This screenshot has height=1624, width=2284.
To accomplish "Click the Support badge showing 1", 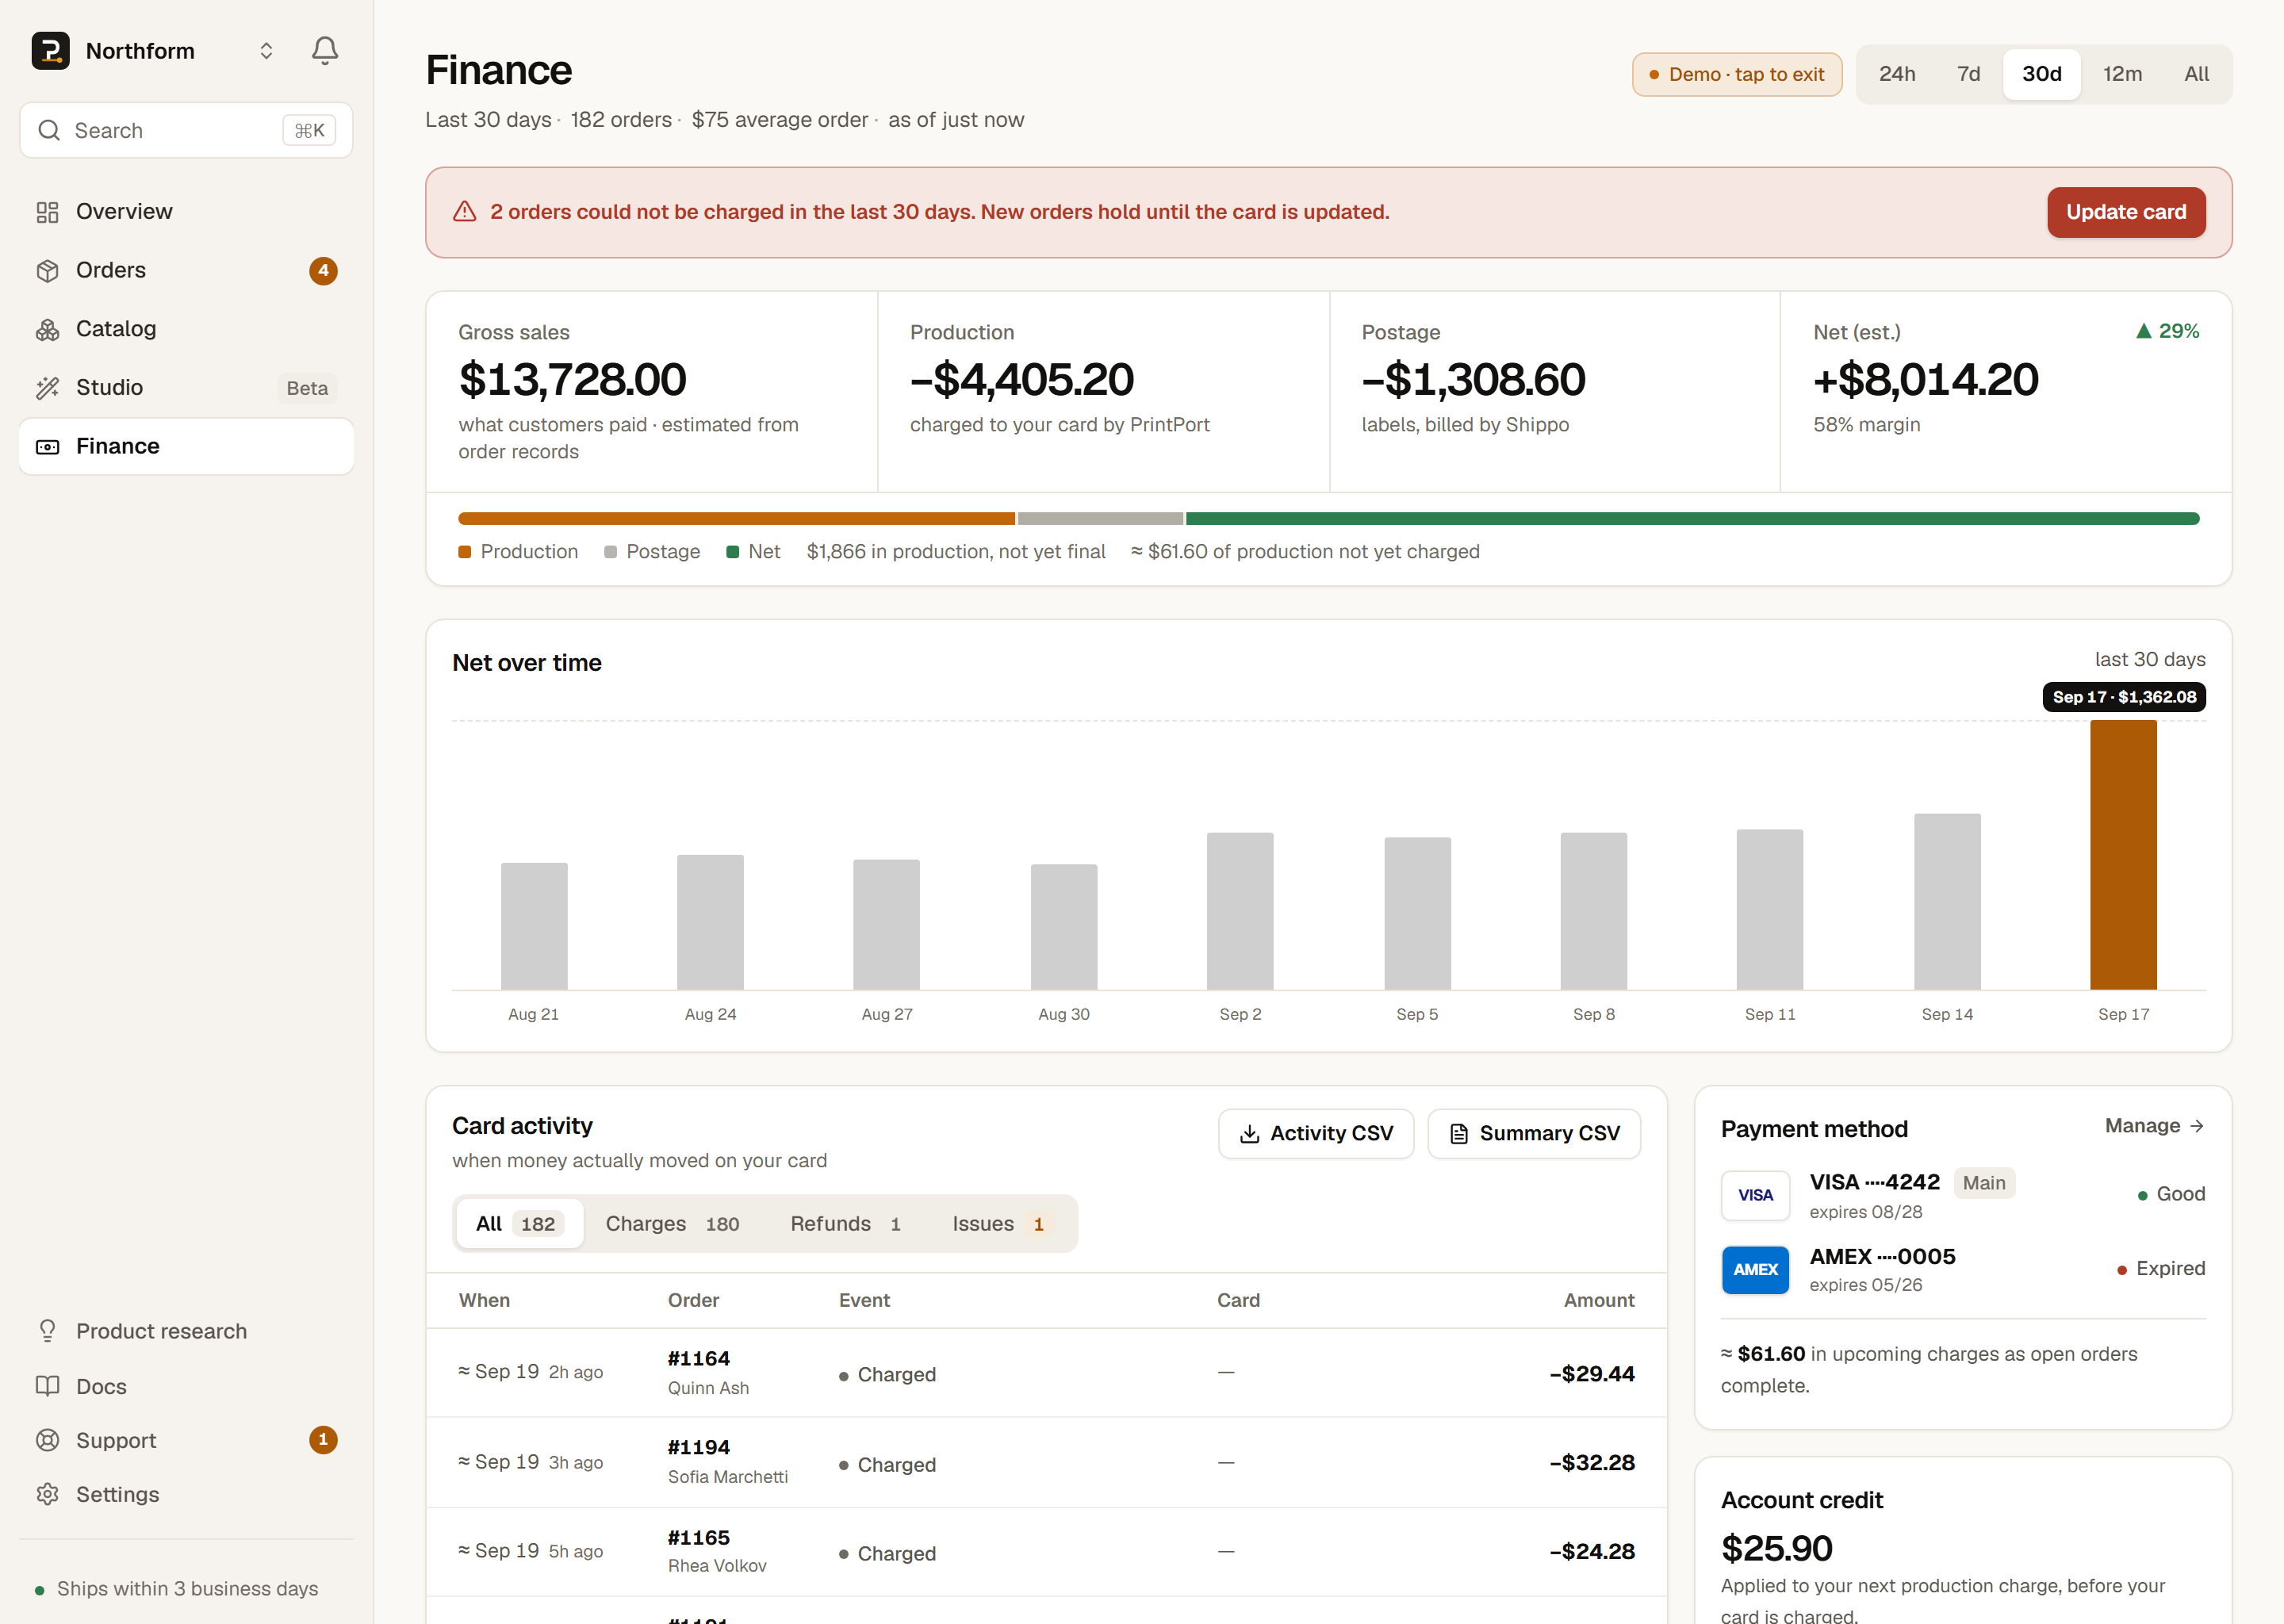I will click(323, 1440).
